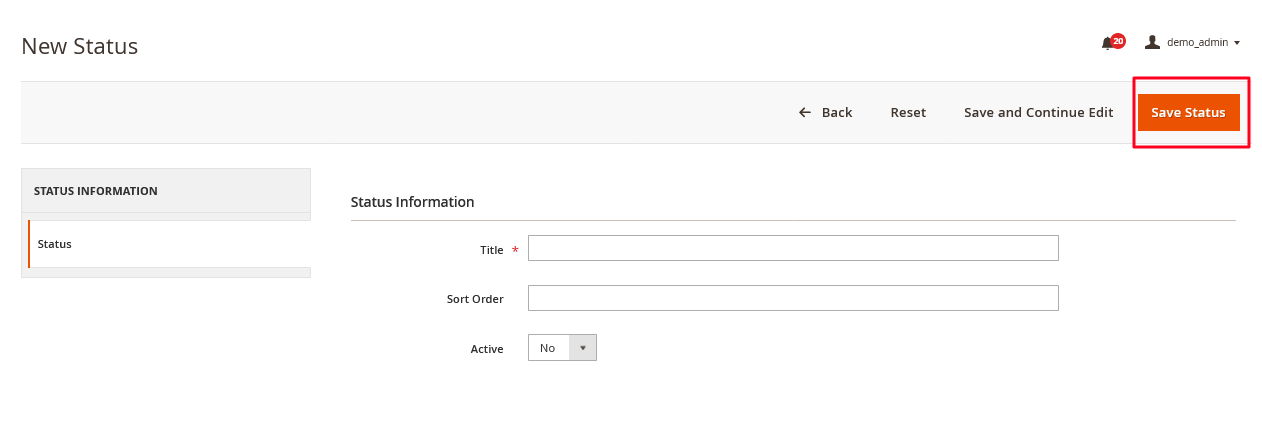
Task: Click the red notification count badge
Action: (x=1118, y=41)
